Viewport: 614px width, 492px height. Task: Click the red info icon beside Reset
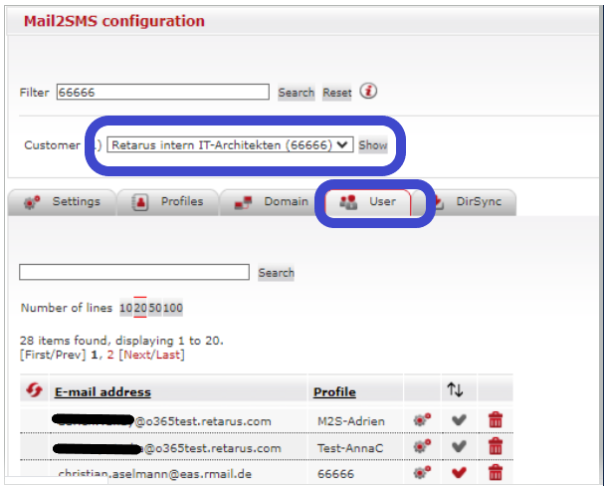pos(369,91)
